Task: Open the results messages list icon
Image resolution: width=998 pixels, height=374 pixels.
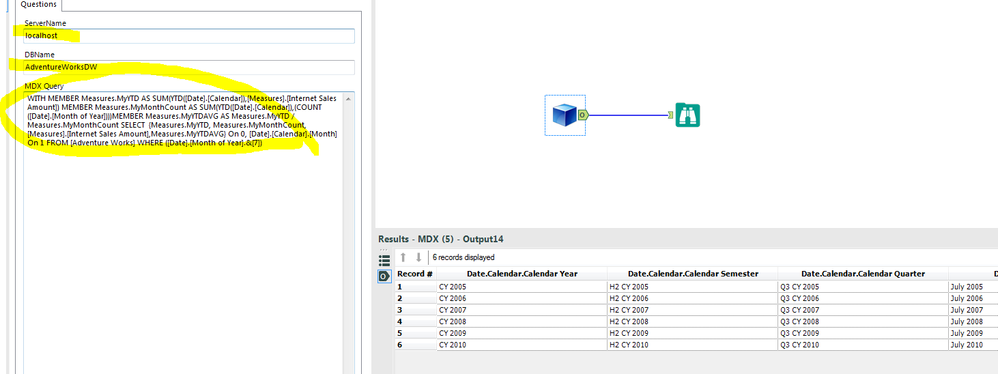Action: click(x=384, y=261)
